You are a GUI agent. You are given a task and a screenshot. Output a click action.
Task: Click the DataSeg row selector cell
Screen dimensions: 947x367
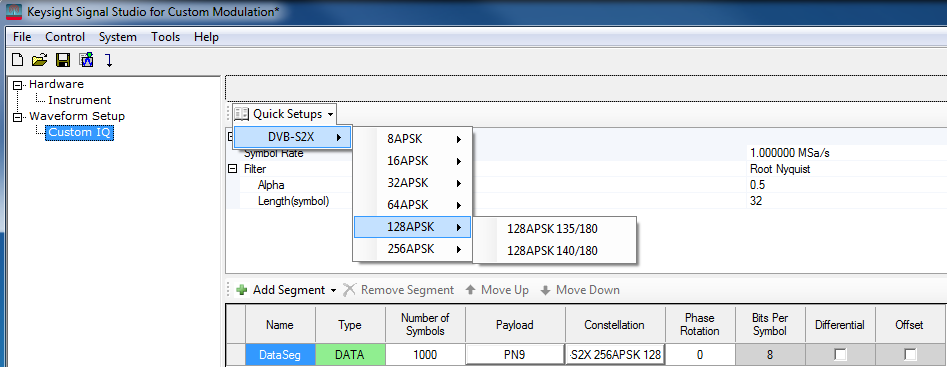click(x=236, y=355)
